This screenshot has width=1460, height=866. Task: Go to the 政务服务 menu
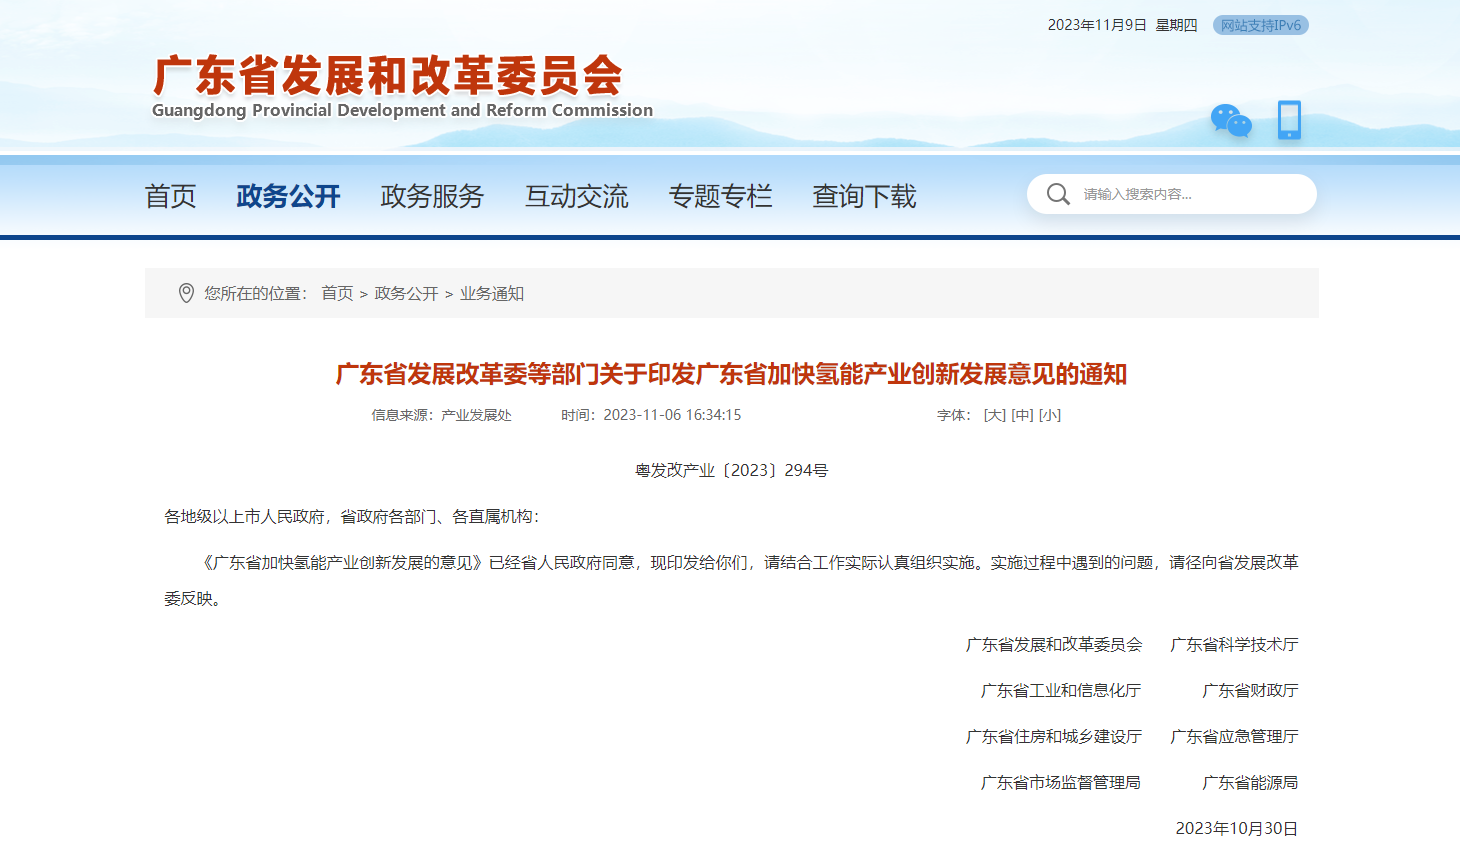coord(432,196)
